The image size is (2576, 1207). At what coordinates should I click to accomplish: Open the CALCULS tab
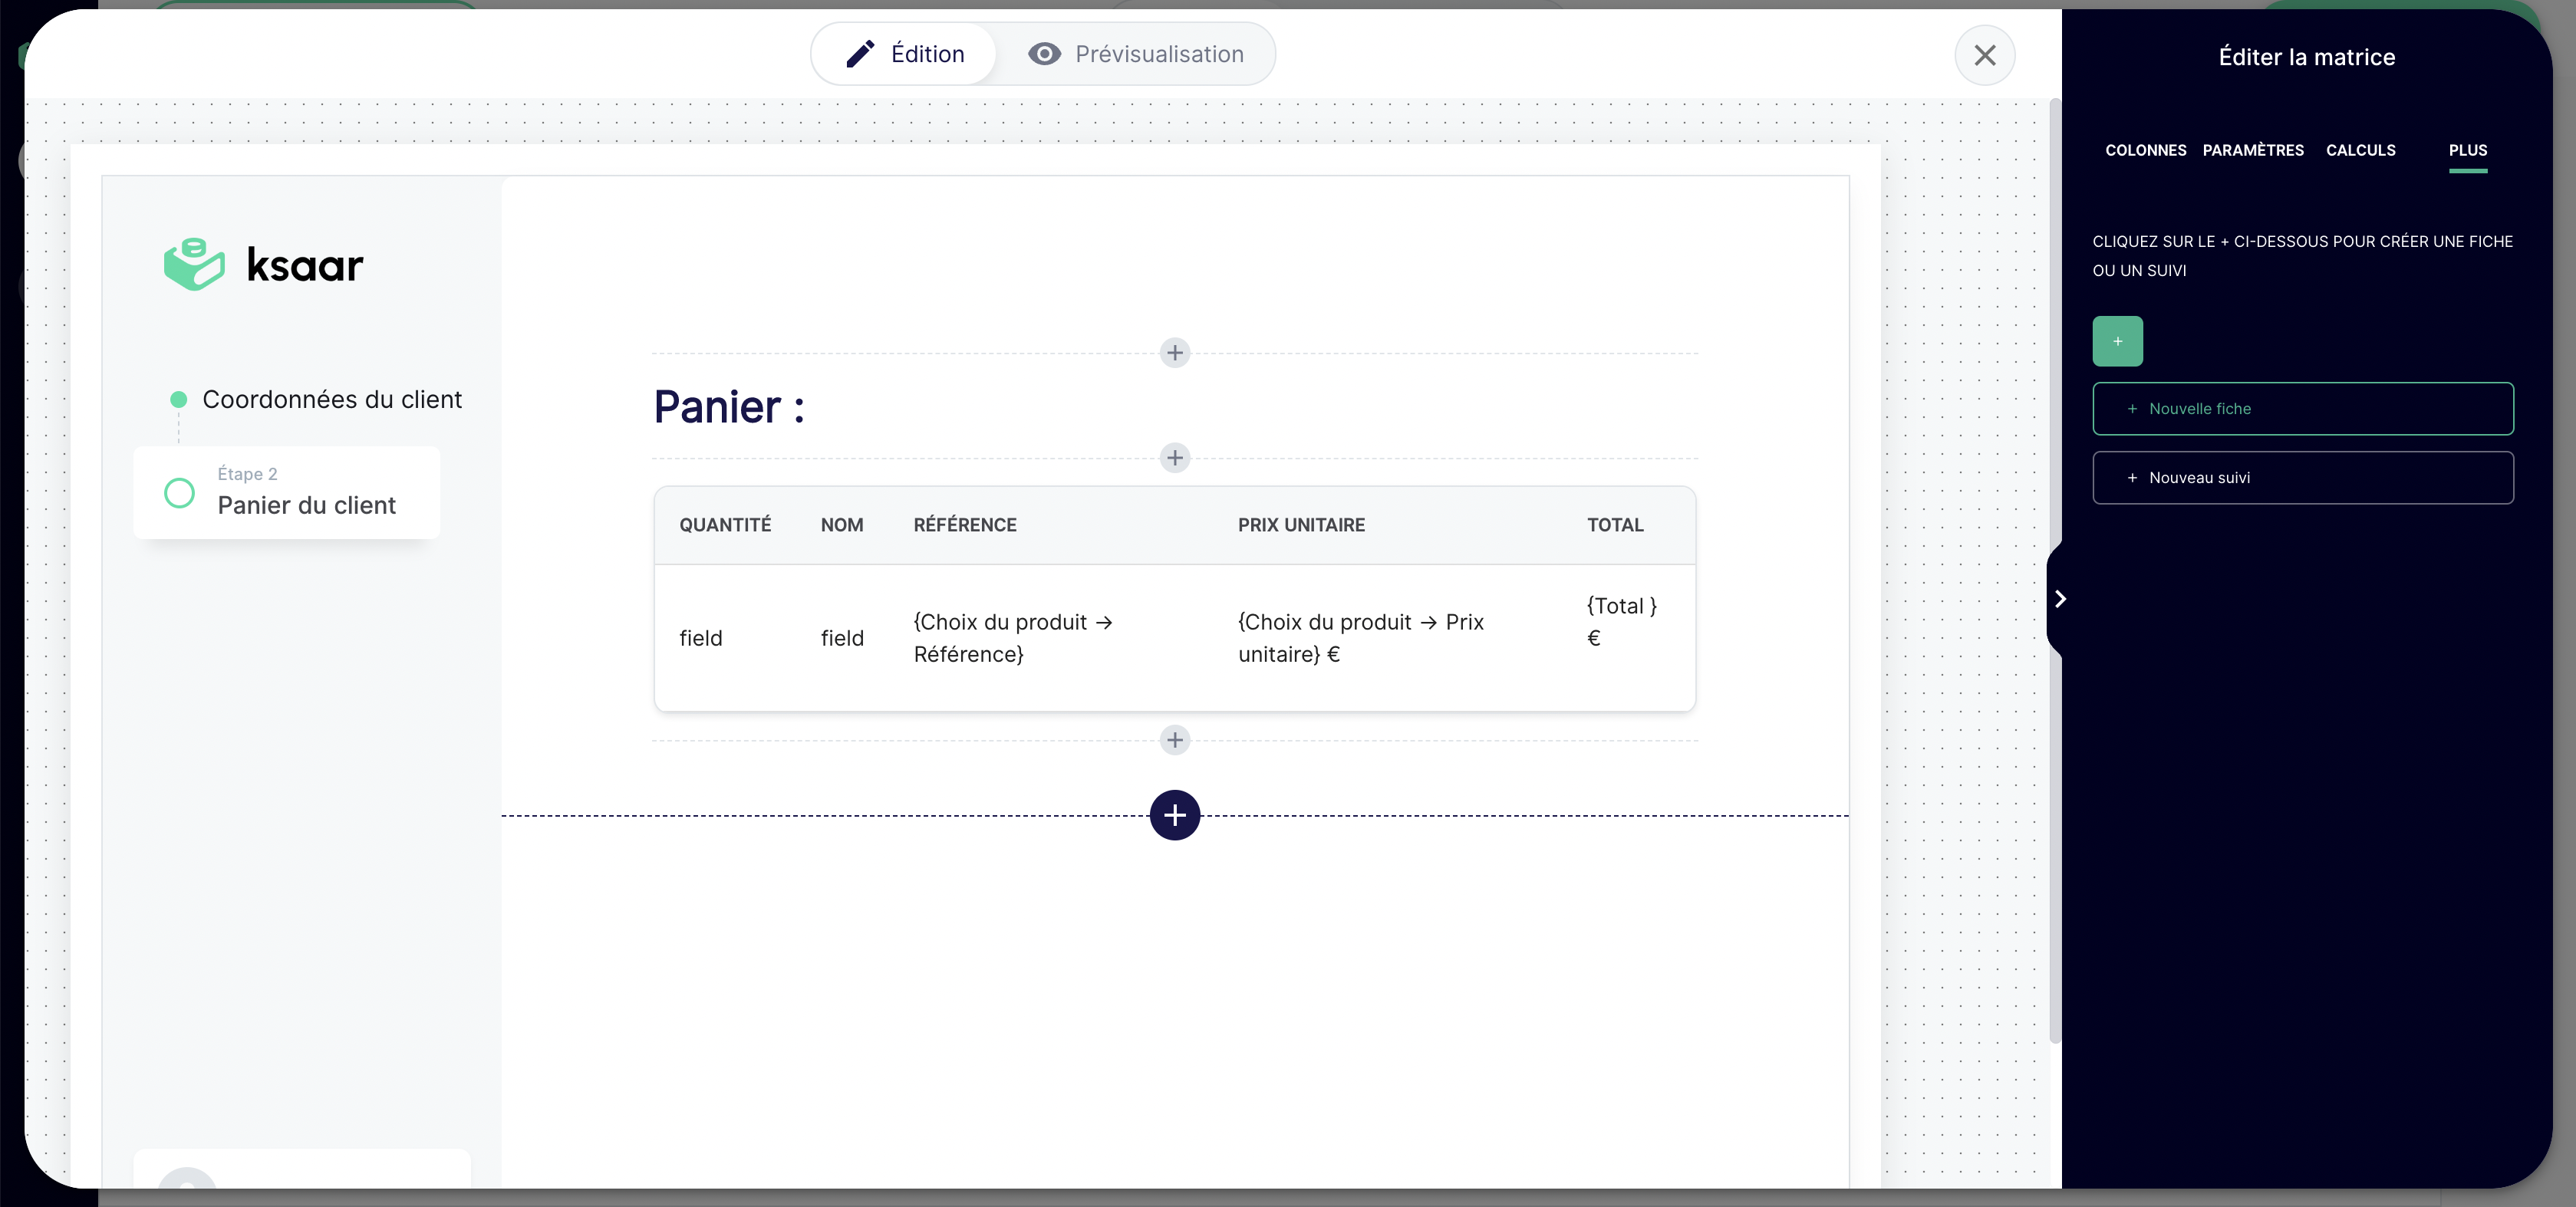pos(2360,150)
